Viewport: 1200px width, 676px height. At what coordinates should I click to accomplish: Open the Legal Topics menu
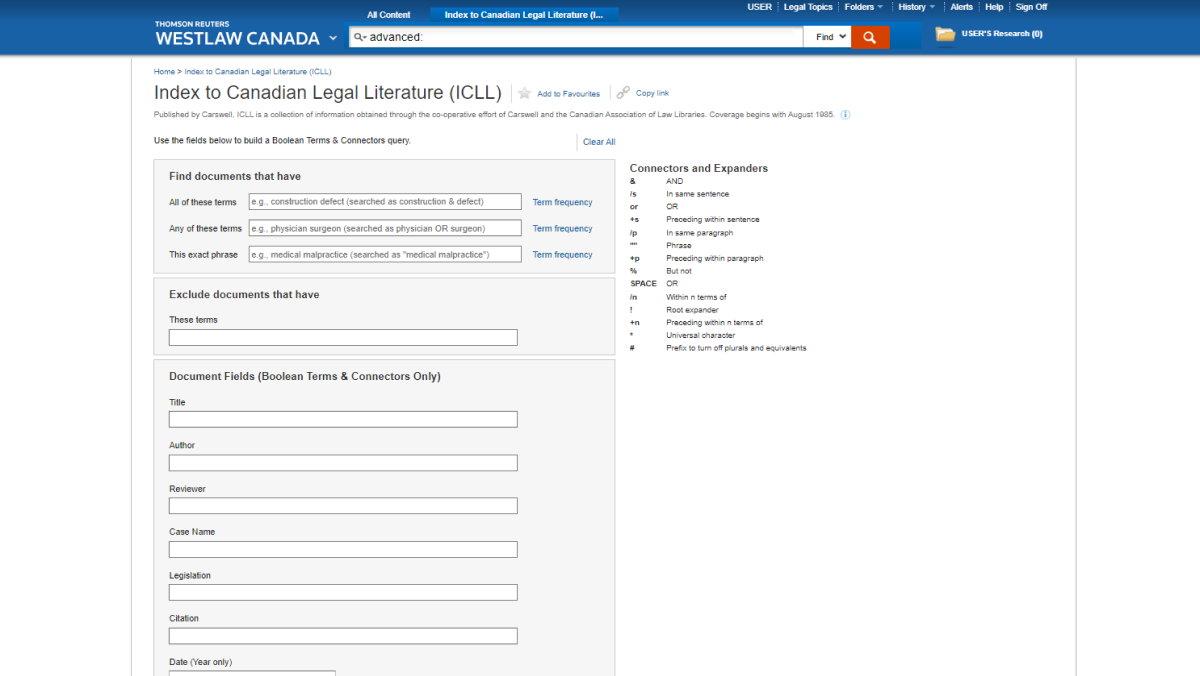pos(807,7)
